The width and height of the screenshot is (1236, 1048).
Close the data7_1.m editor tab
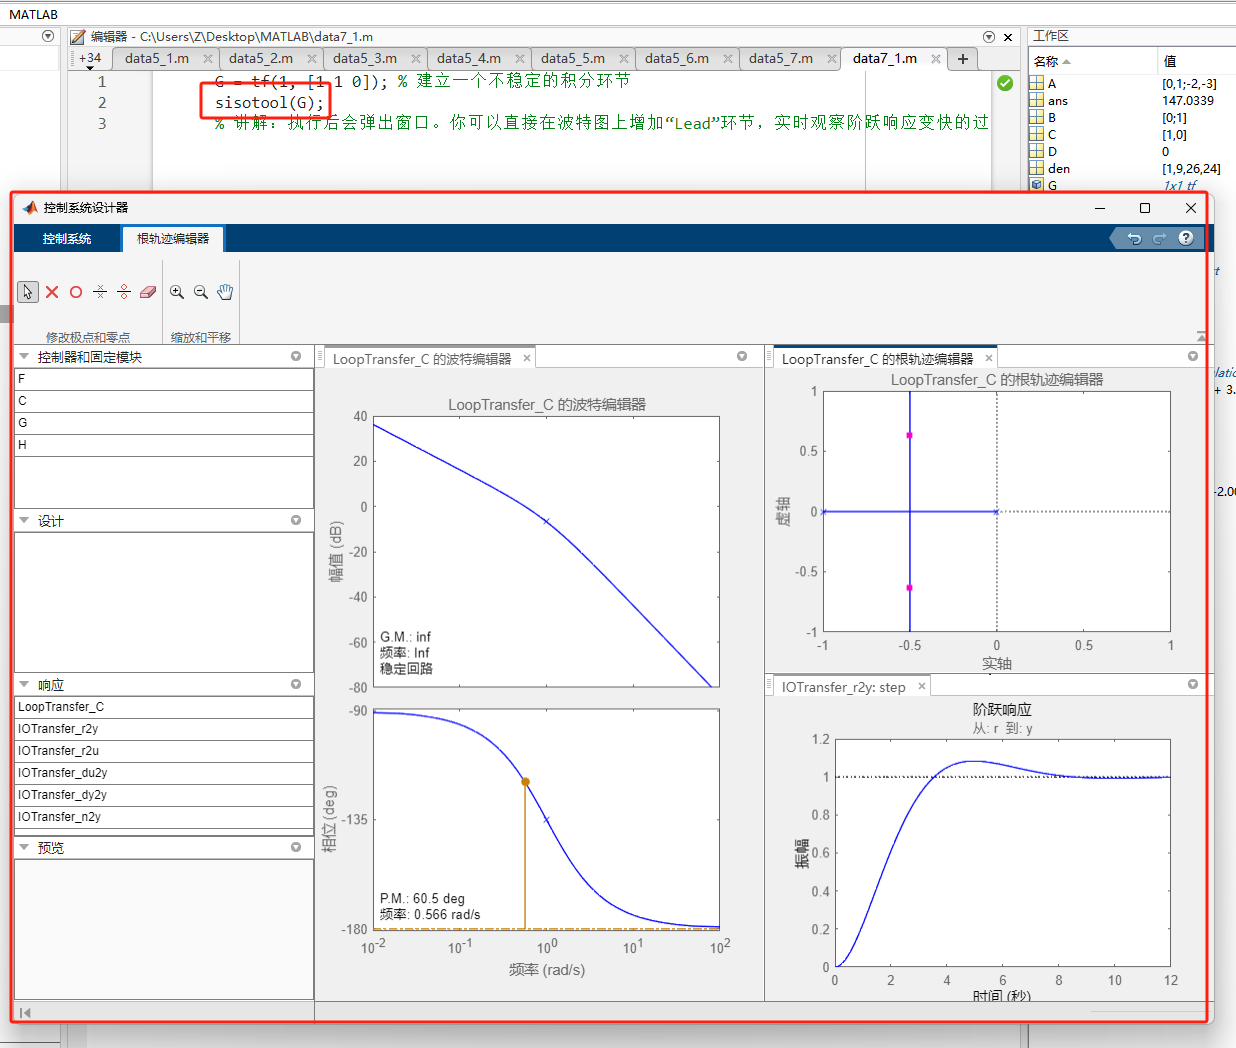(x=935, y=59)
